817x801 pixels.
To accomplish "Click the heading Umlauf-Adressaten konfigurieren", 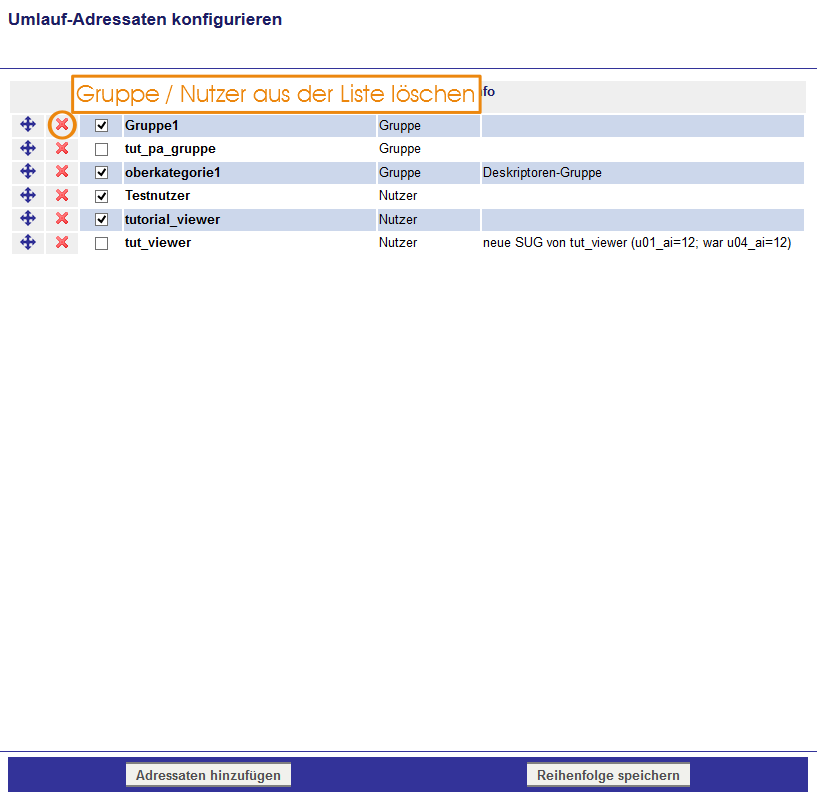I will tap(145, 19).
